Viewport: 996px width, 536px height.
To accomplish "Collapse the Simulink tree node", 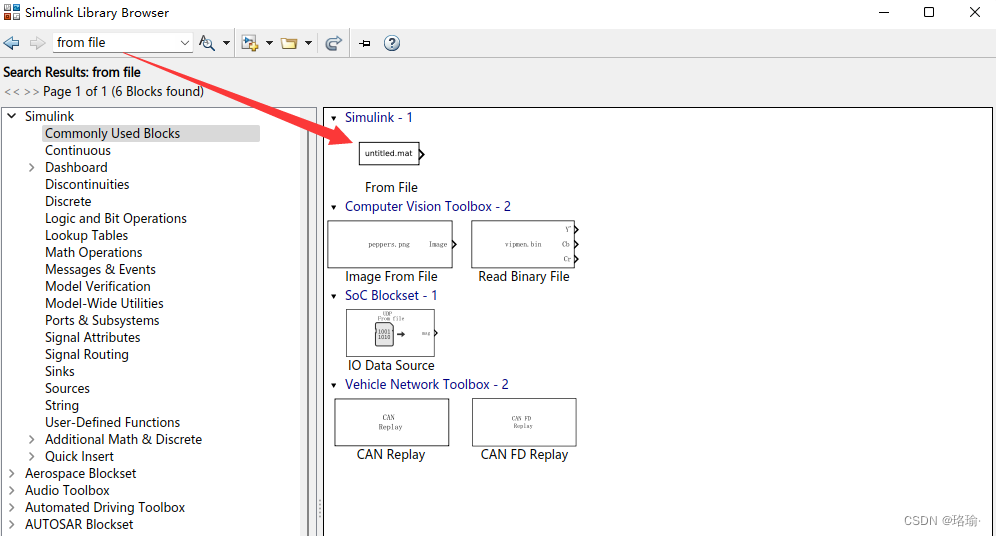I will pos(11,116).
